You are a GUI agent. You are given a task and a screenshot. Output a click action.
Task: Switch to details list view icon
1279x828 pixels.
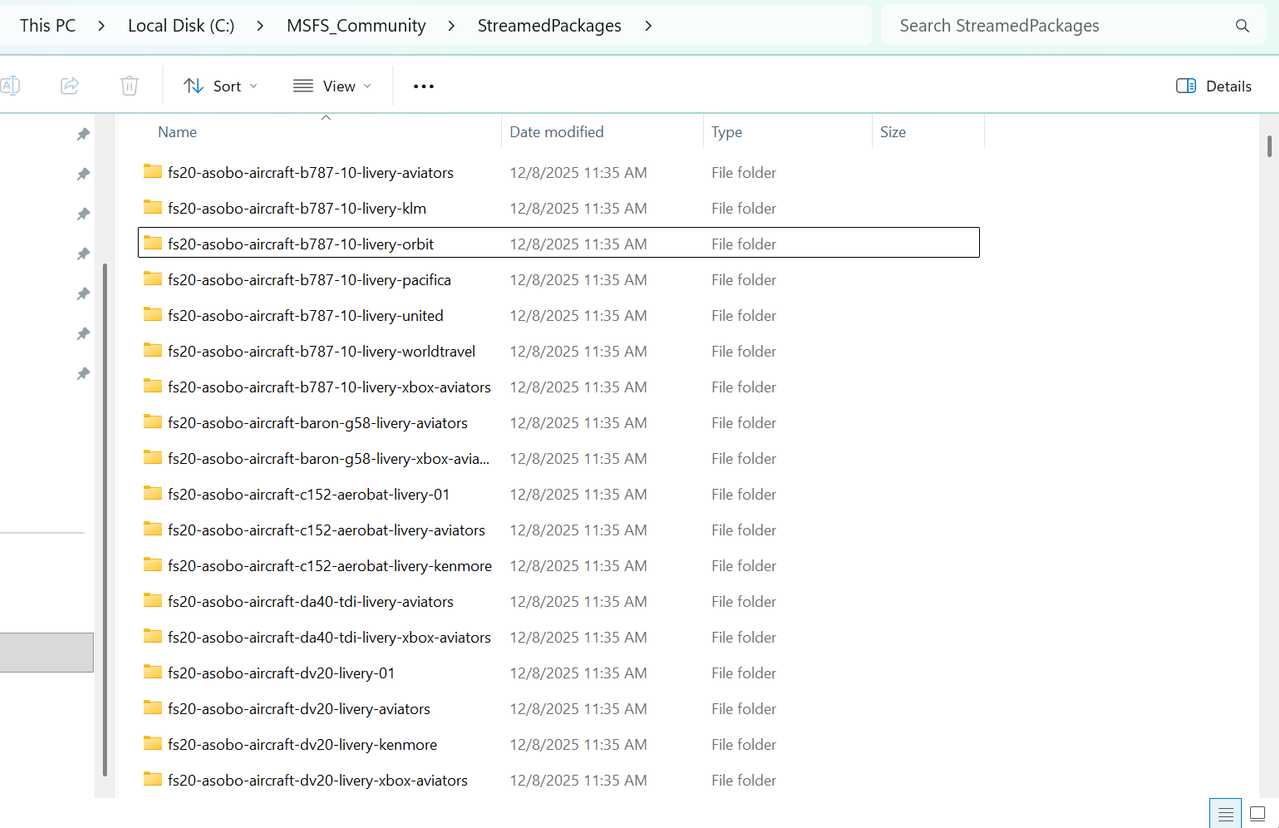[1226, 814]
